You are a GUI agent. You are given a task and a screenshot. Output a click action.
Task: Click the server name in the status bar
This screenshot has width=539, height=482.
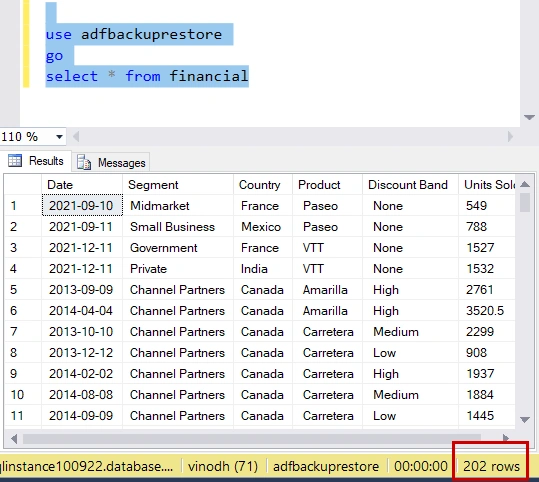tap(87, 466)
